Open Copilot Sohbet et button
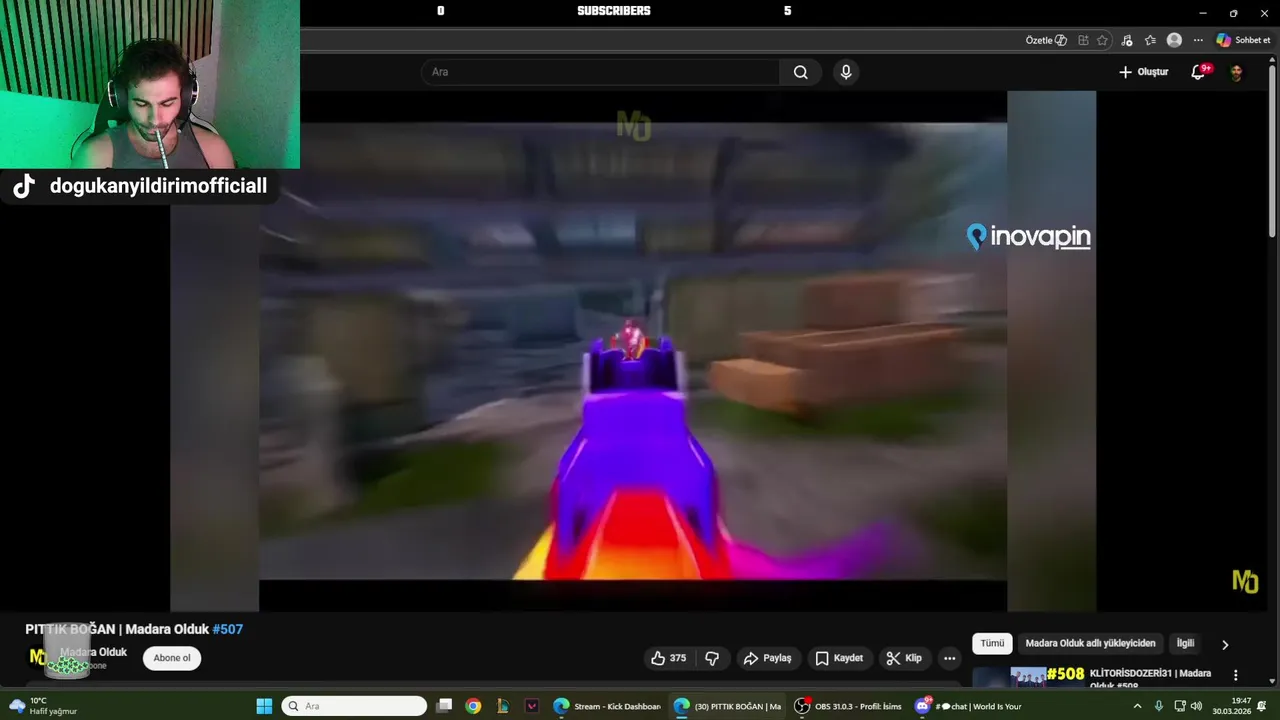 click(x=1243, y=40)
